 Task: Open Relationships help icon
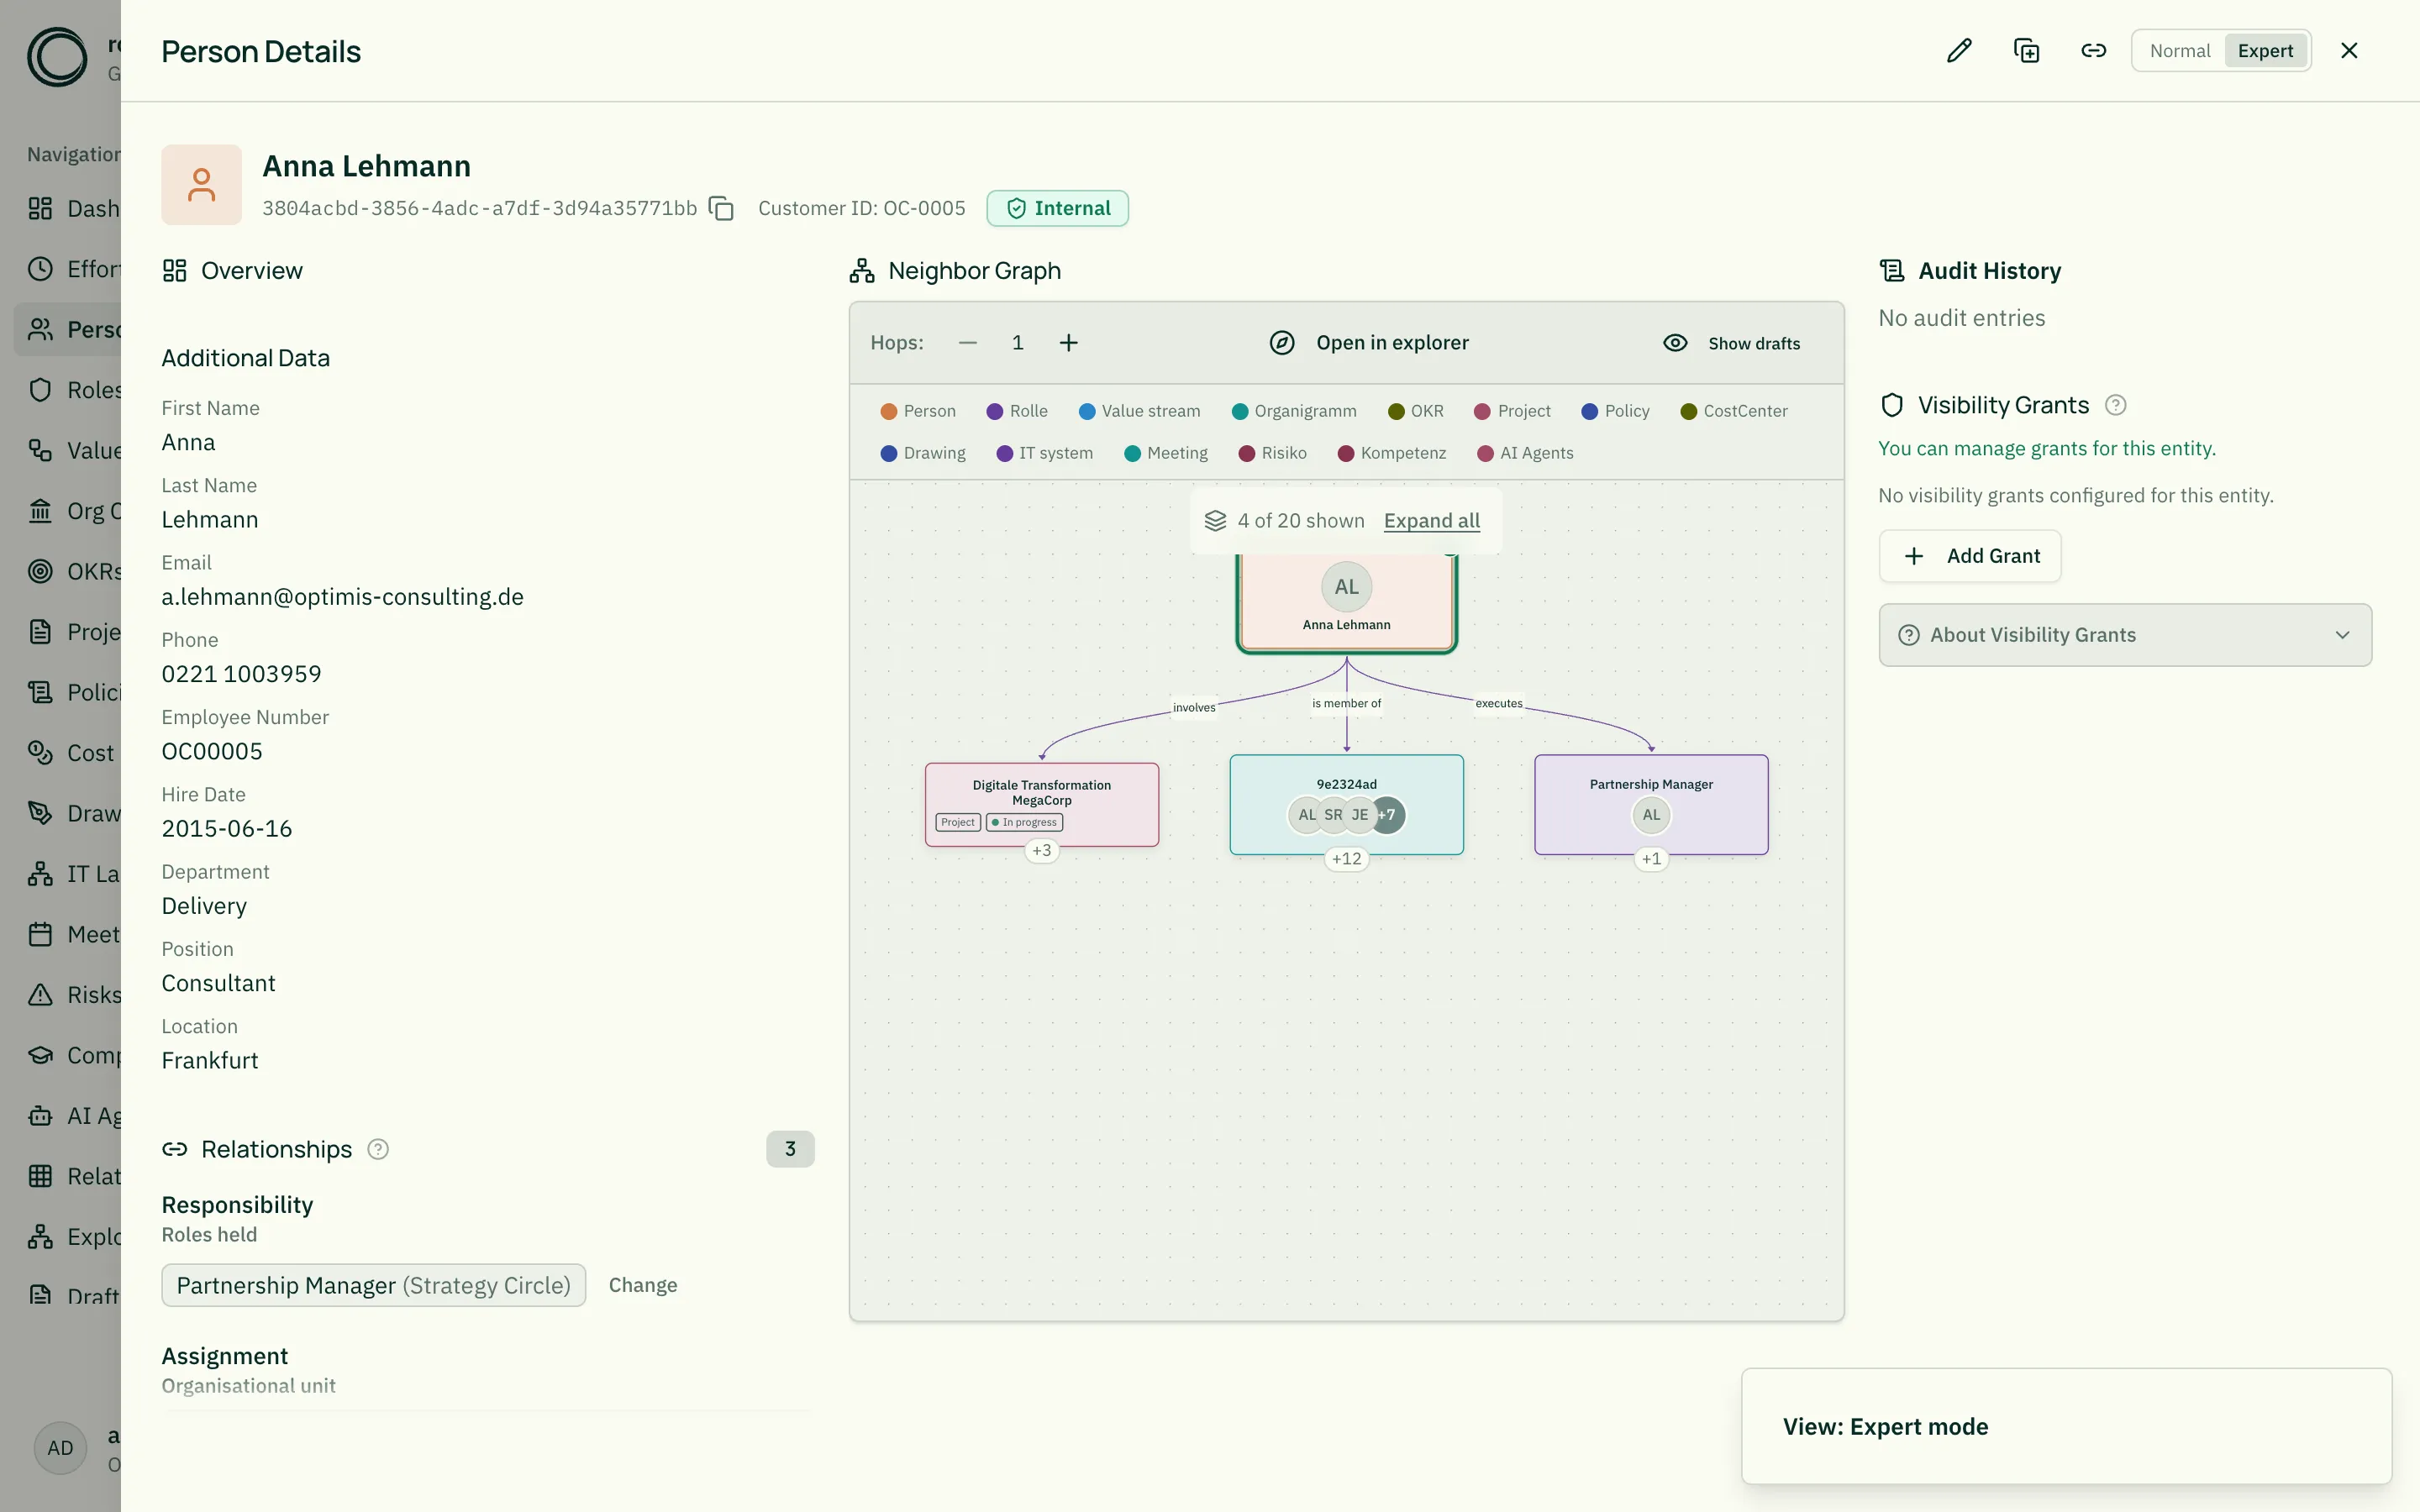point(378,1149)
